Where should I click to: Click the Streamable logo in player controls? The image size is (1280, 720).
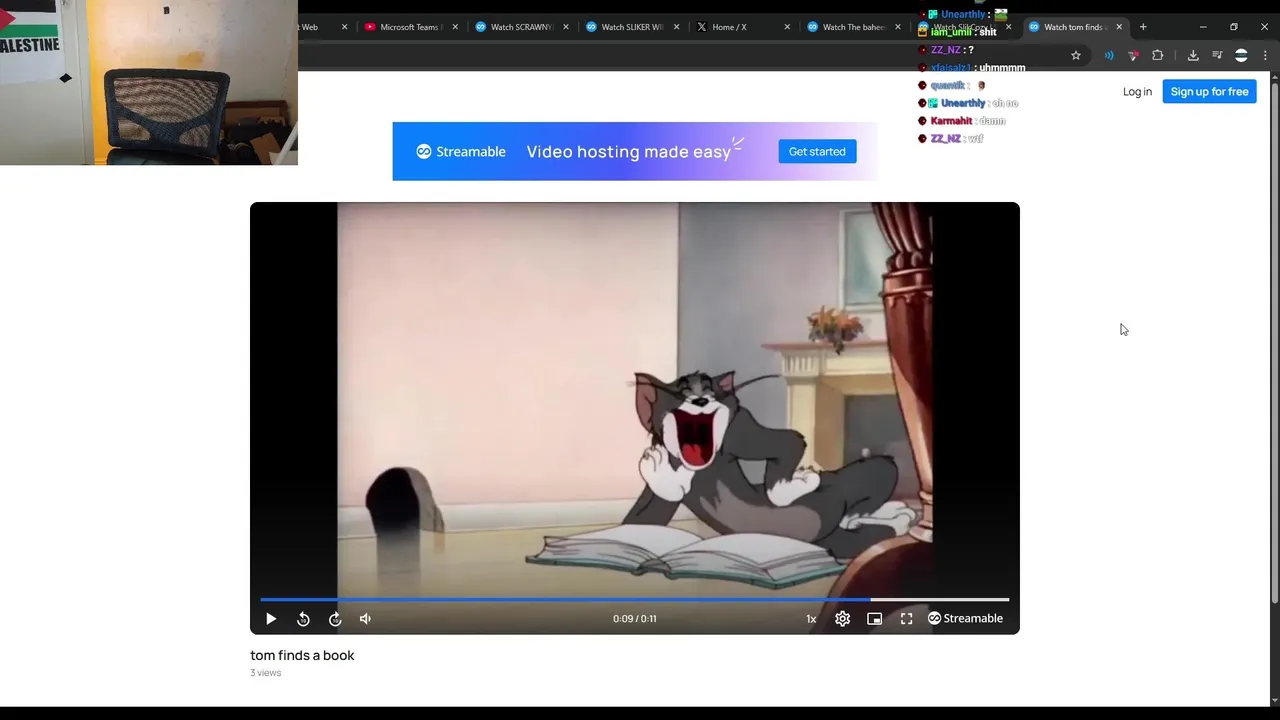(x=965, y=619)
